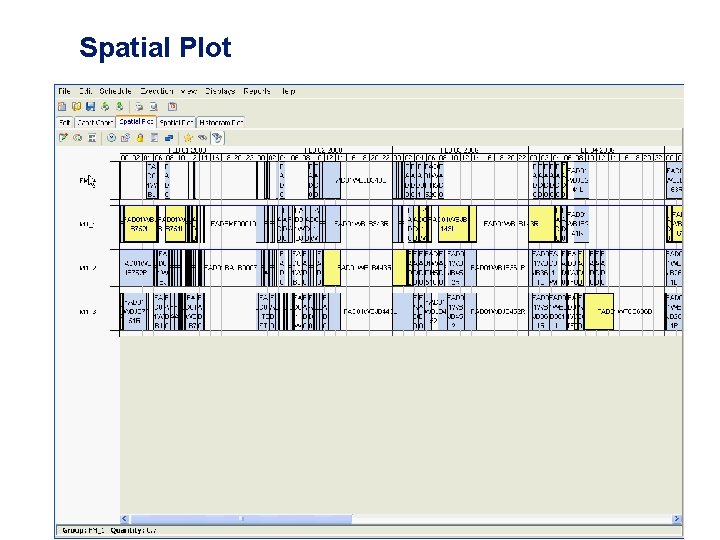Click the MT_1 row label
Screen dimensions: 720x540
[87, 224]
